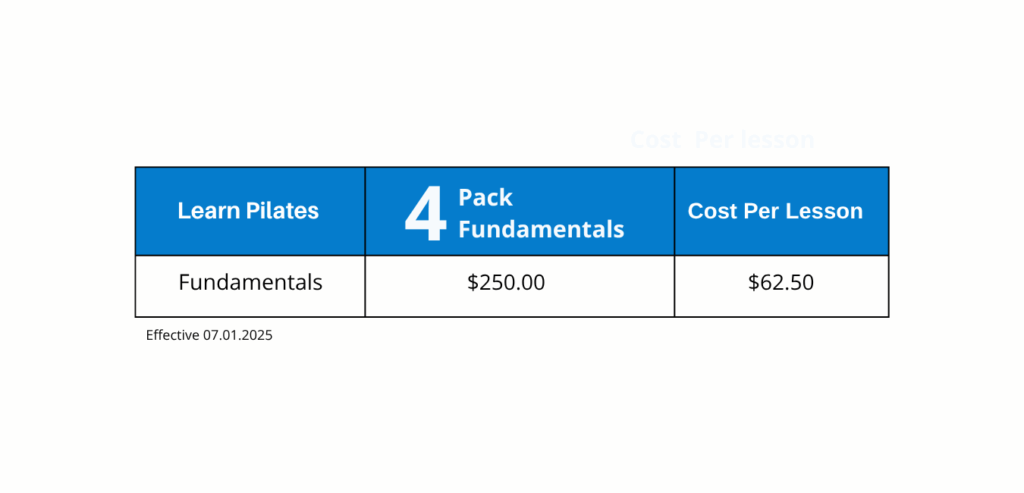
Task: Select the large numeral 4 in header
Action: coord(425,213)
